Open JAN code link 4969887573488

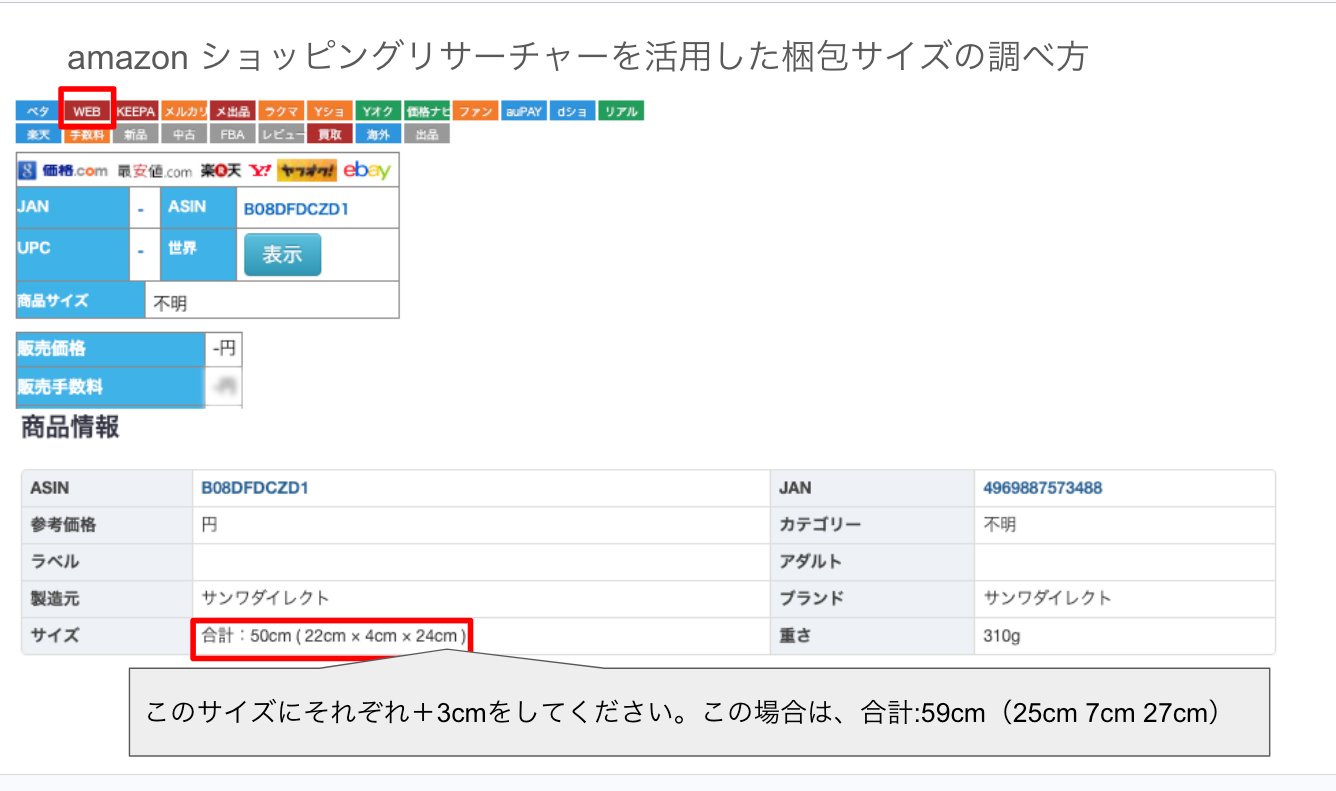point(1043,488)
